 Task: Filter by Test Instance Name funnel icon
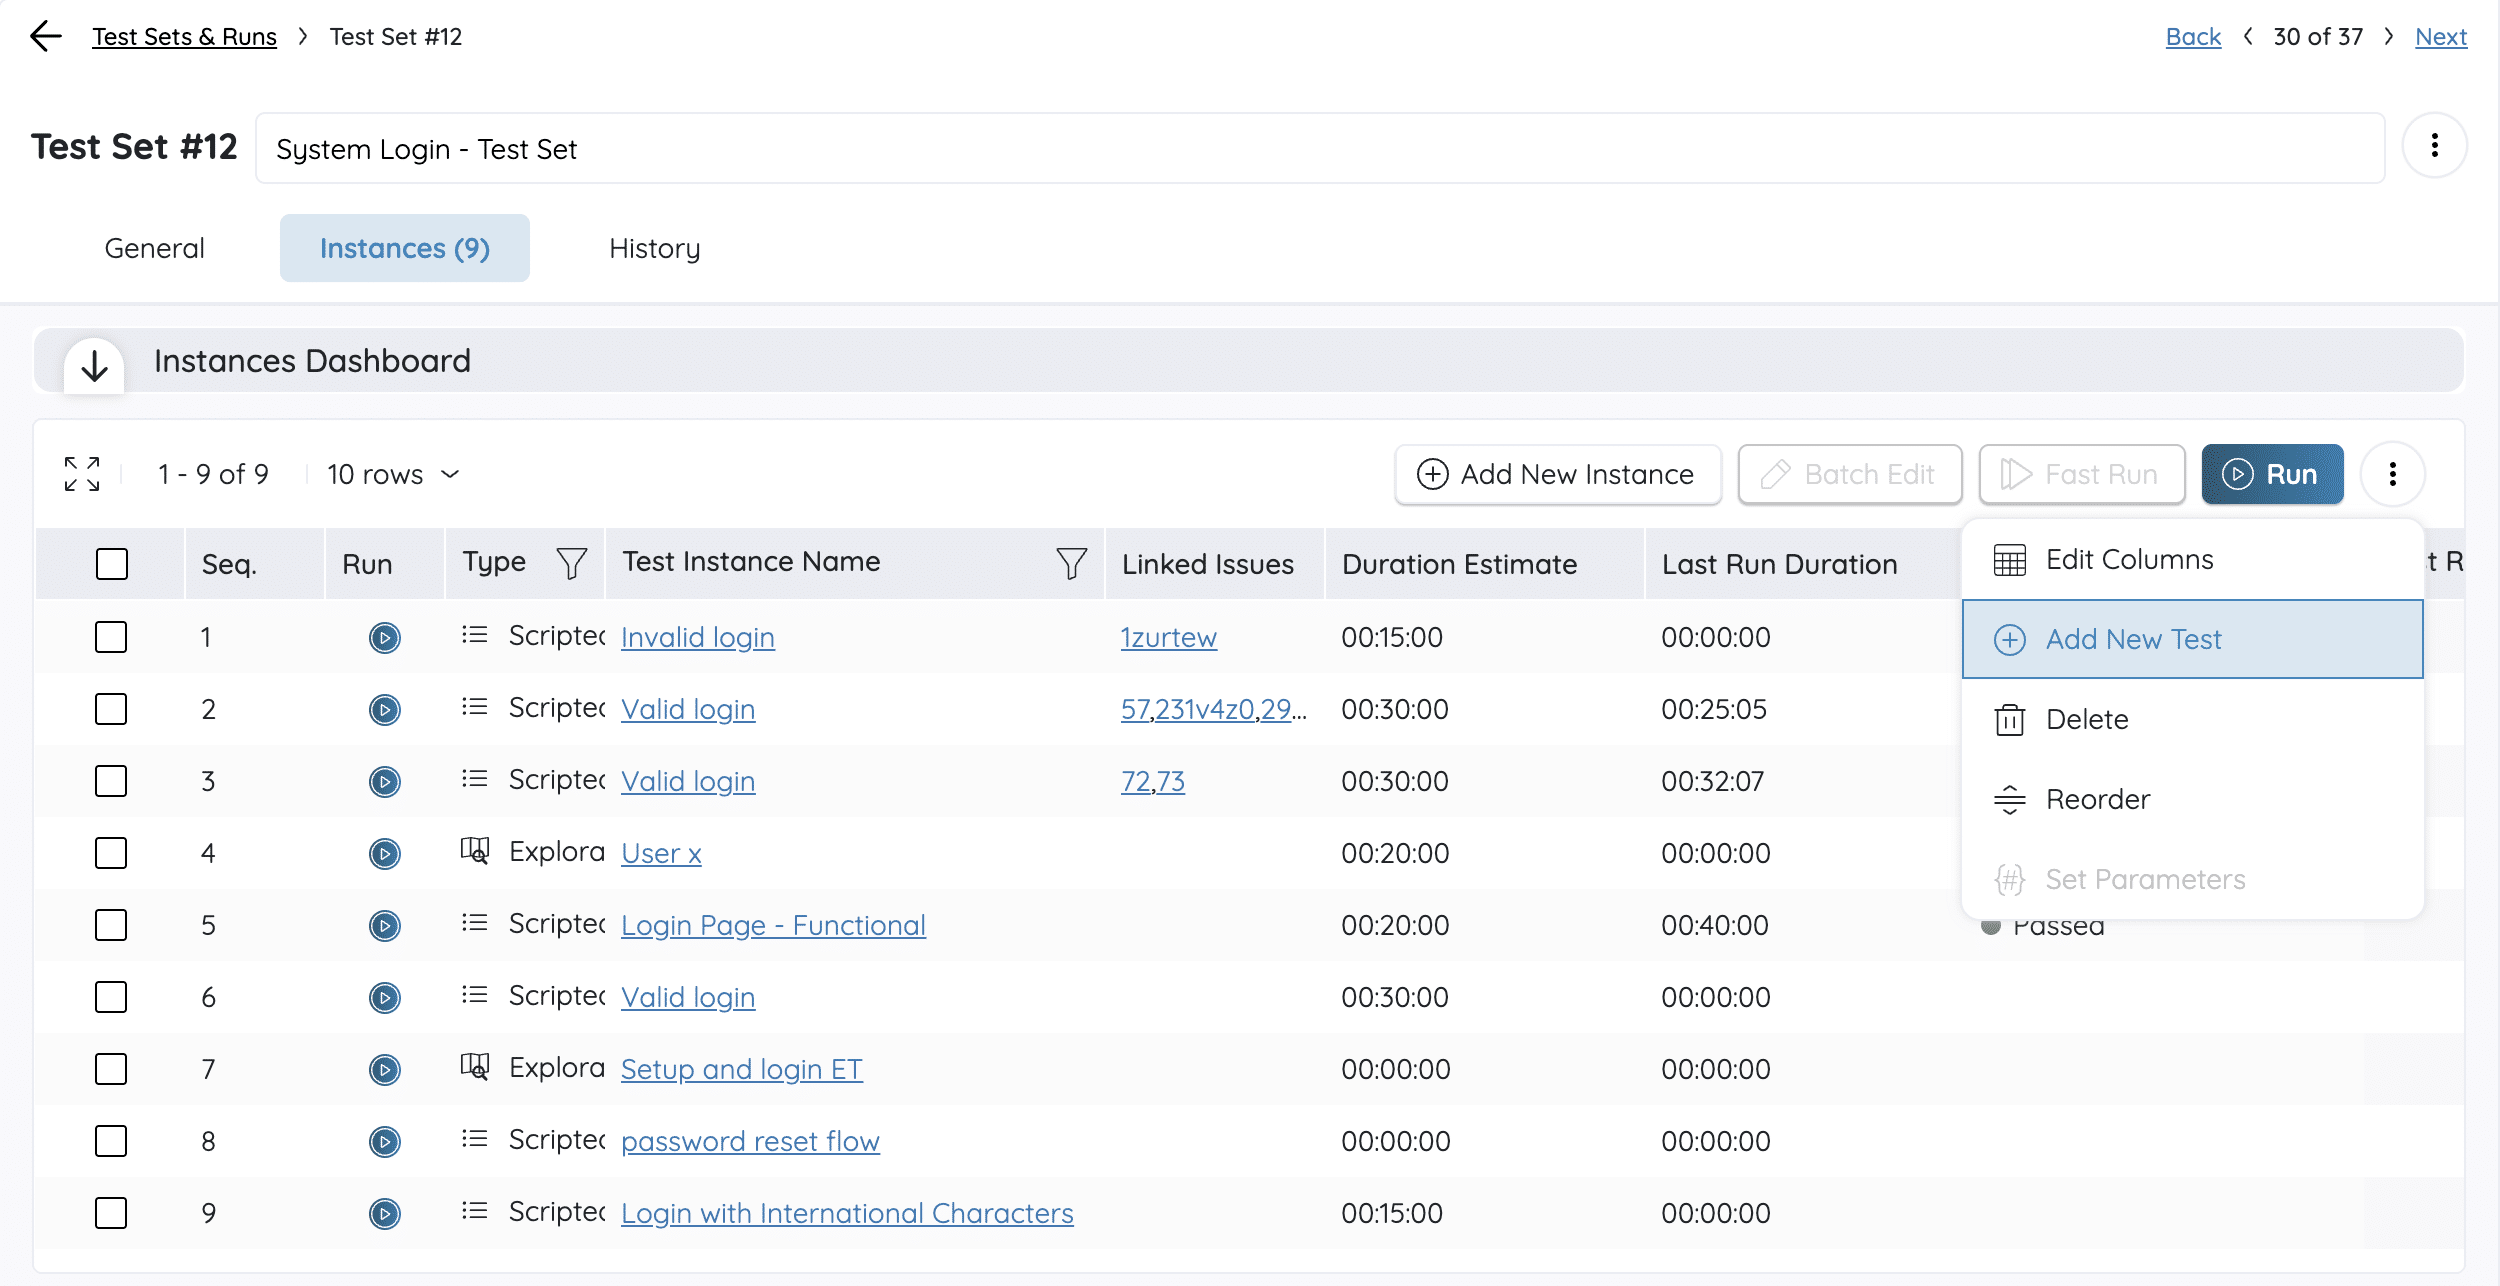click(x=1072, y=563)
